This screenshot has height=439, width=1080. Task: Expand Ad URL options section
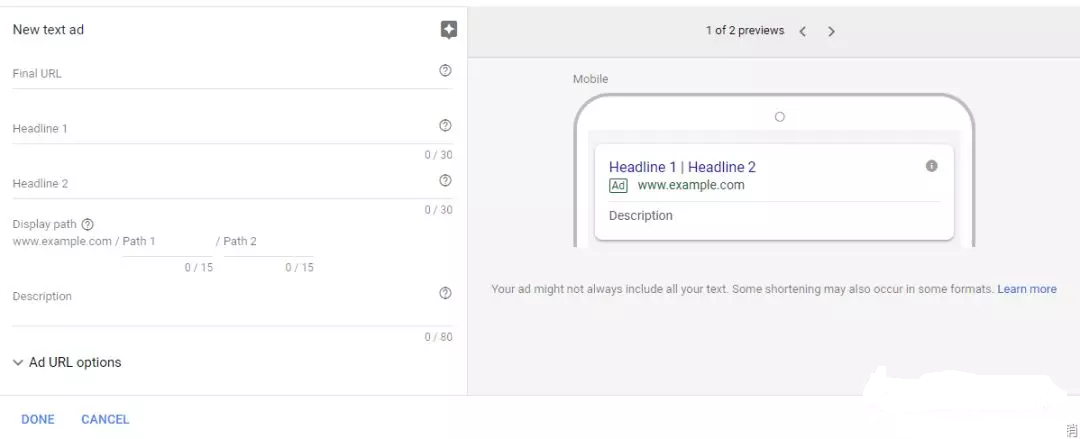point(67,363)
